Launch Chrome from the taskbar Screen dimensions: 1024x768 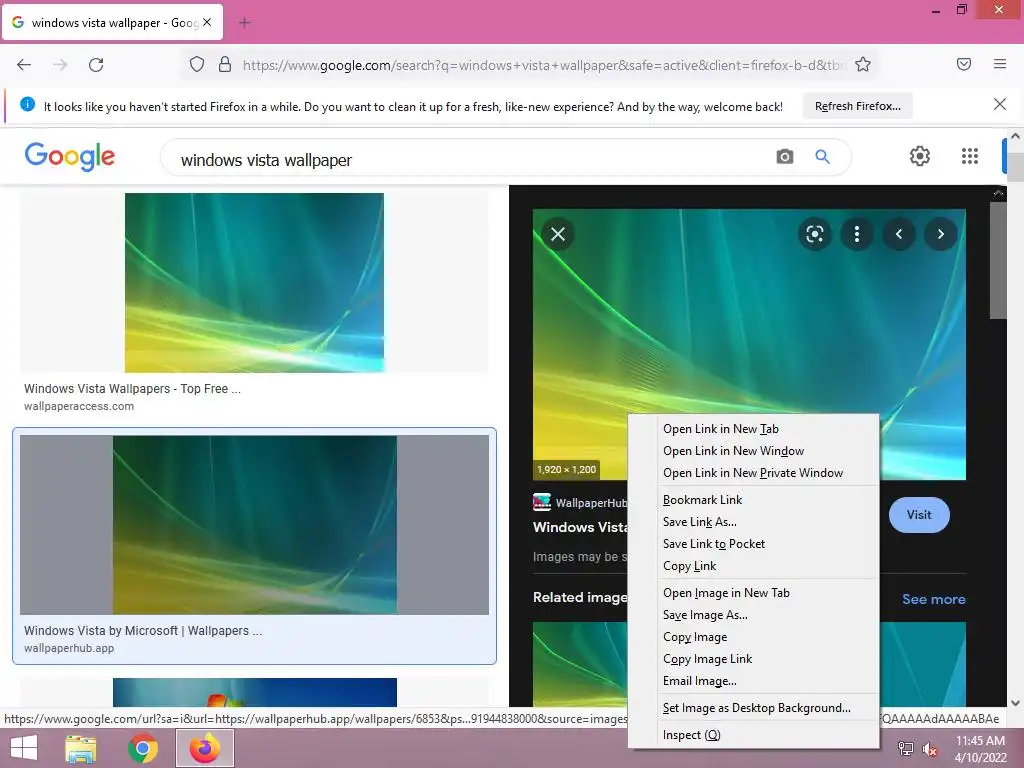142,748
